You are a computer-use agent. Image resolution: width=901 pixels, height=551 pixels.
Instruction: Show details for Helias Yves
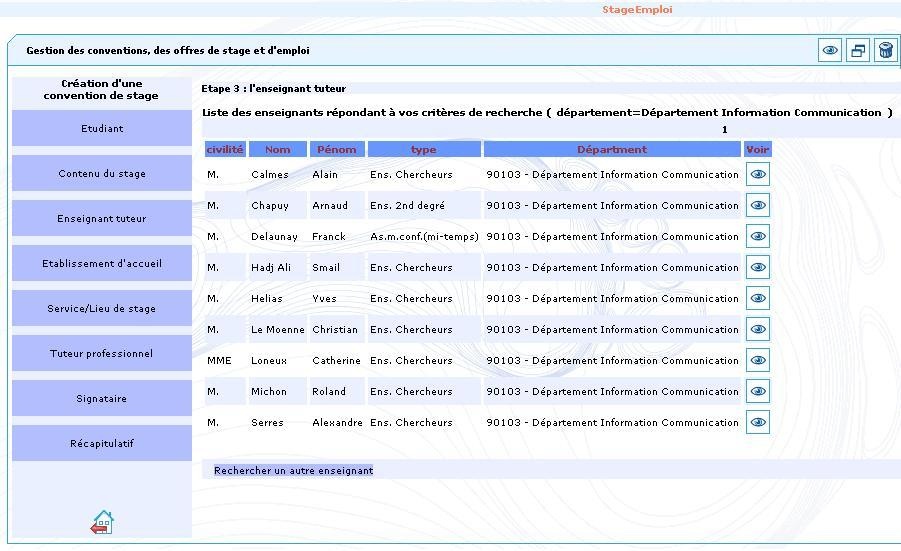(758, 298)
